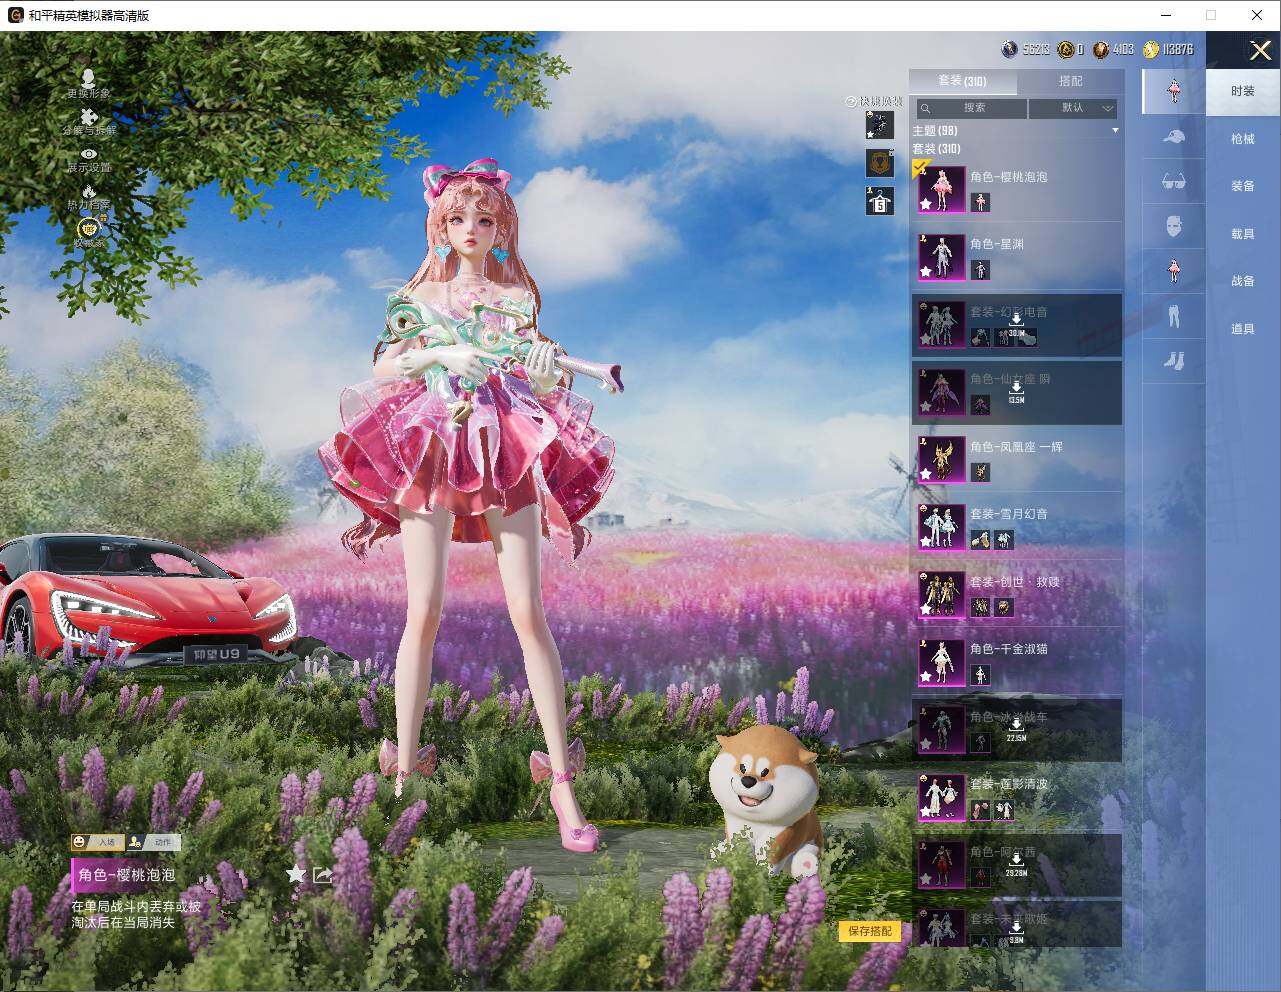1281x992 pixels.
Task: Click first sub-item of 套装-莲影清波
Action: (980, 810)
